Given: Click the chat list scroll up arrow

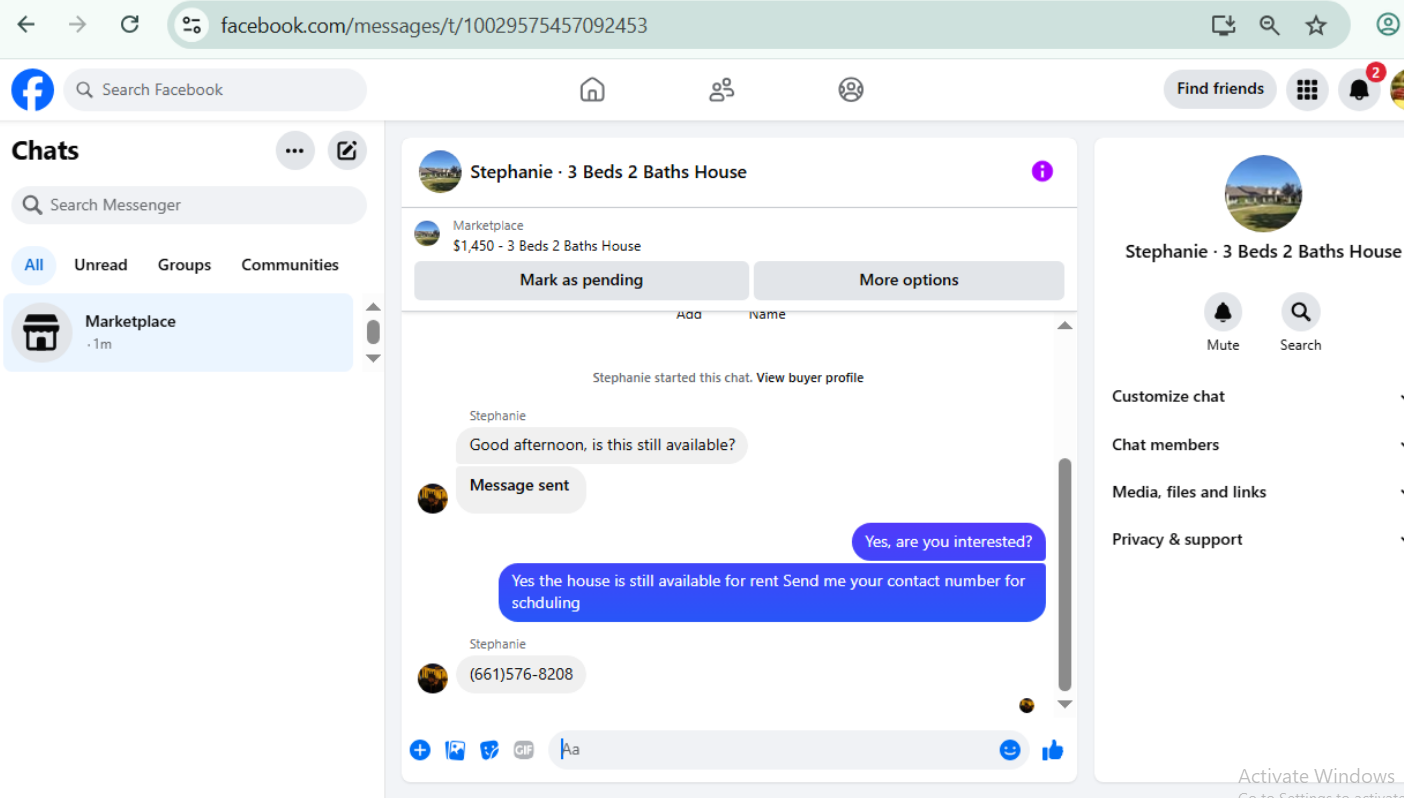Looking at the screenshot, I should (x=373, y=307).
